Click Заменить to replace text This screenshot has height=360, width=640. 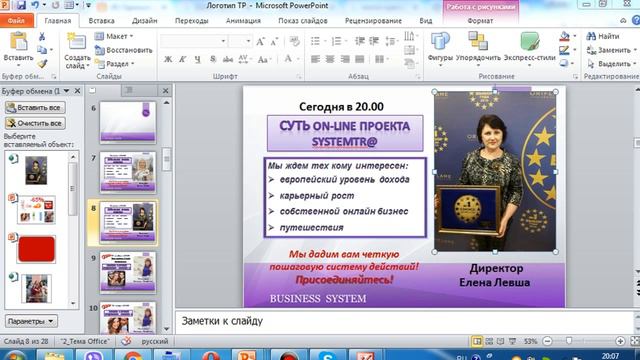click(611, 50)
